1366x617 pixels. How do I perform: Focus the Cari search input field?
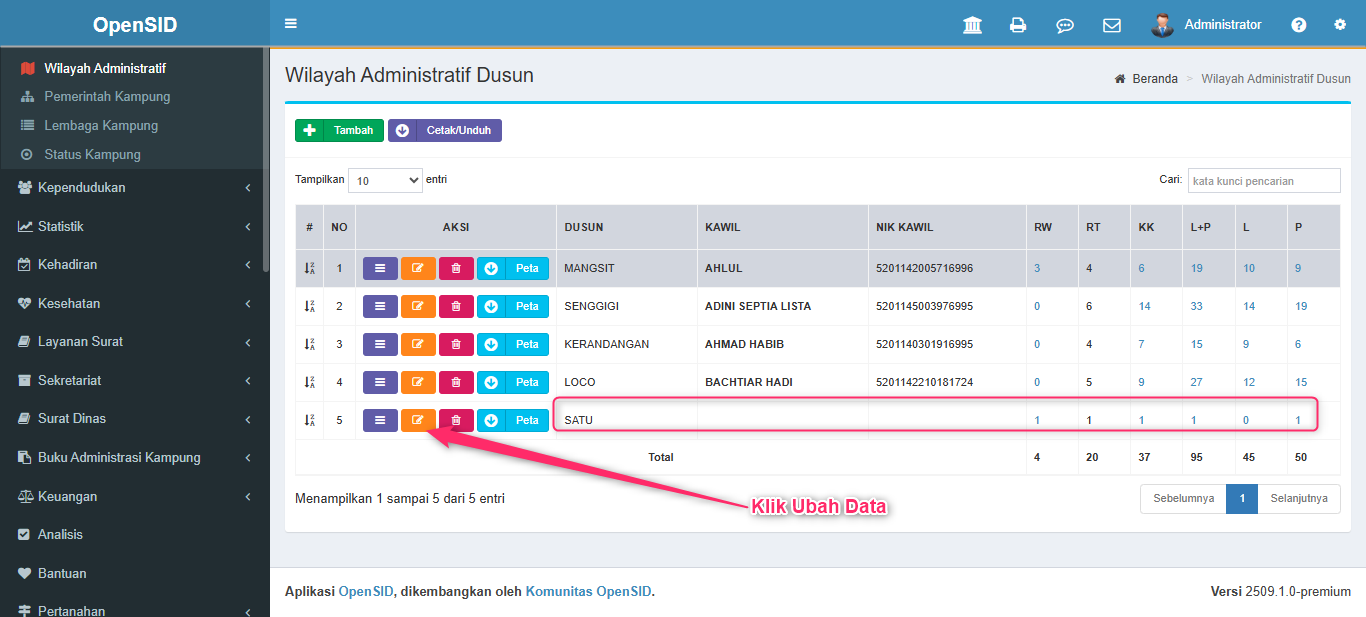(x=1263, y=181)
